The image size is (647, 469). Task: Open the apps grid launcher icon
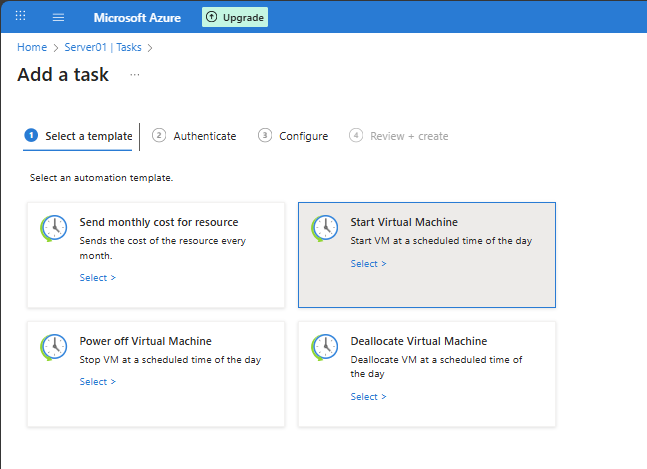pos(20,17)
